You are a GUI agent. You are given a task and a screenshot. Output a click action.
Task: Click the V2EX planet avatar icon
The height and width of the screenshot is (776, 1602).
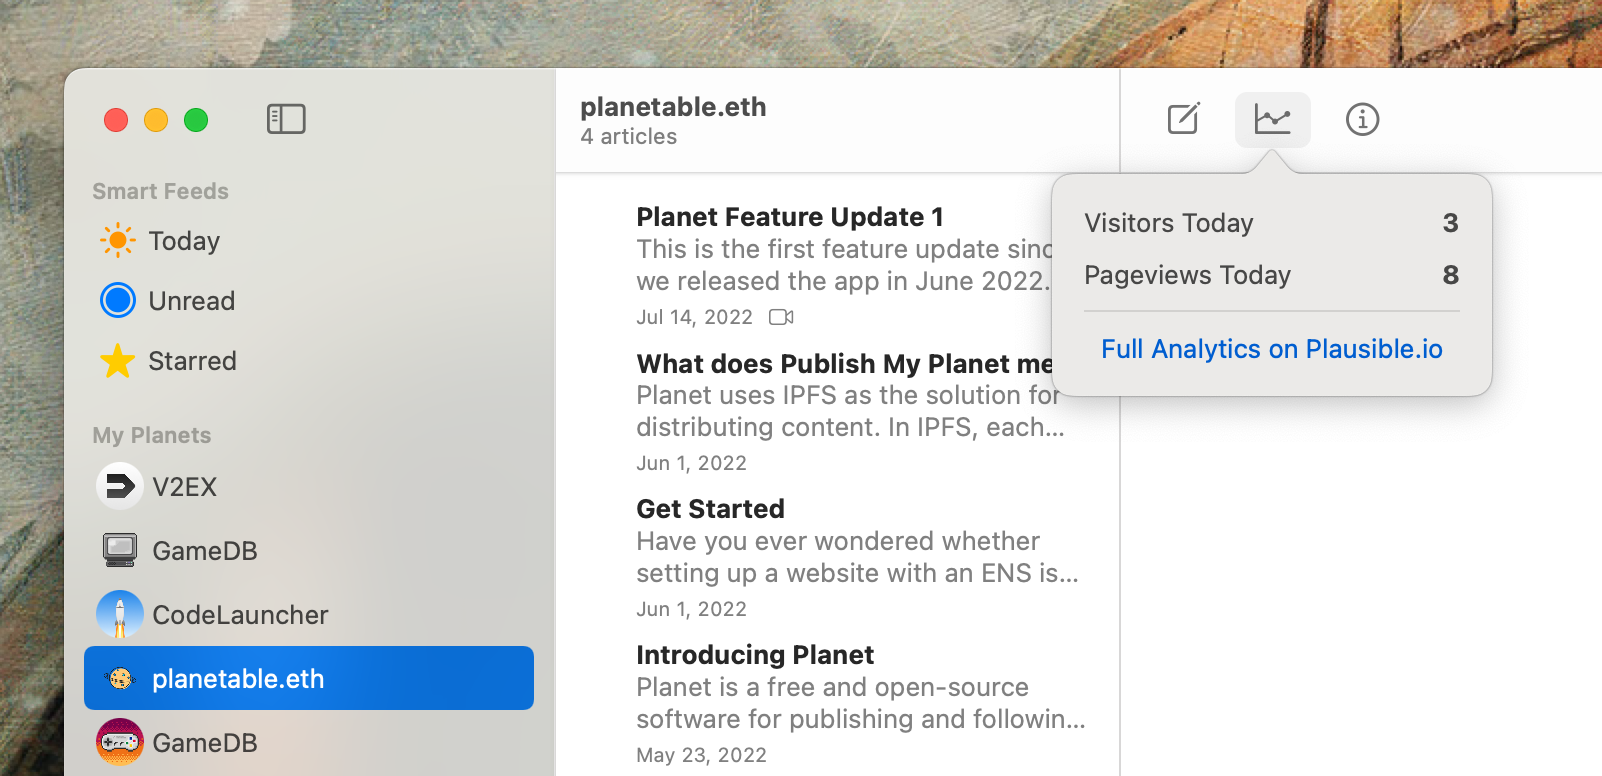pyautogui.click(x=119, y=487)
